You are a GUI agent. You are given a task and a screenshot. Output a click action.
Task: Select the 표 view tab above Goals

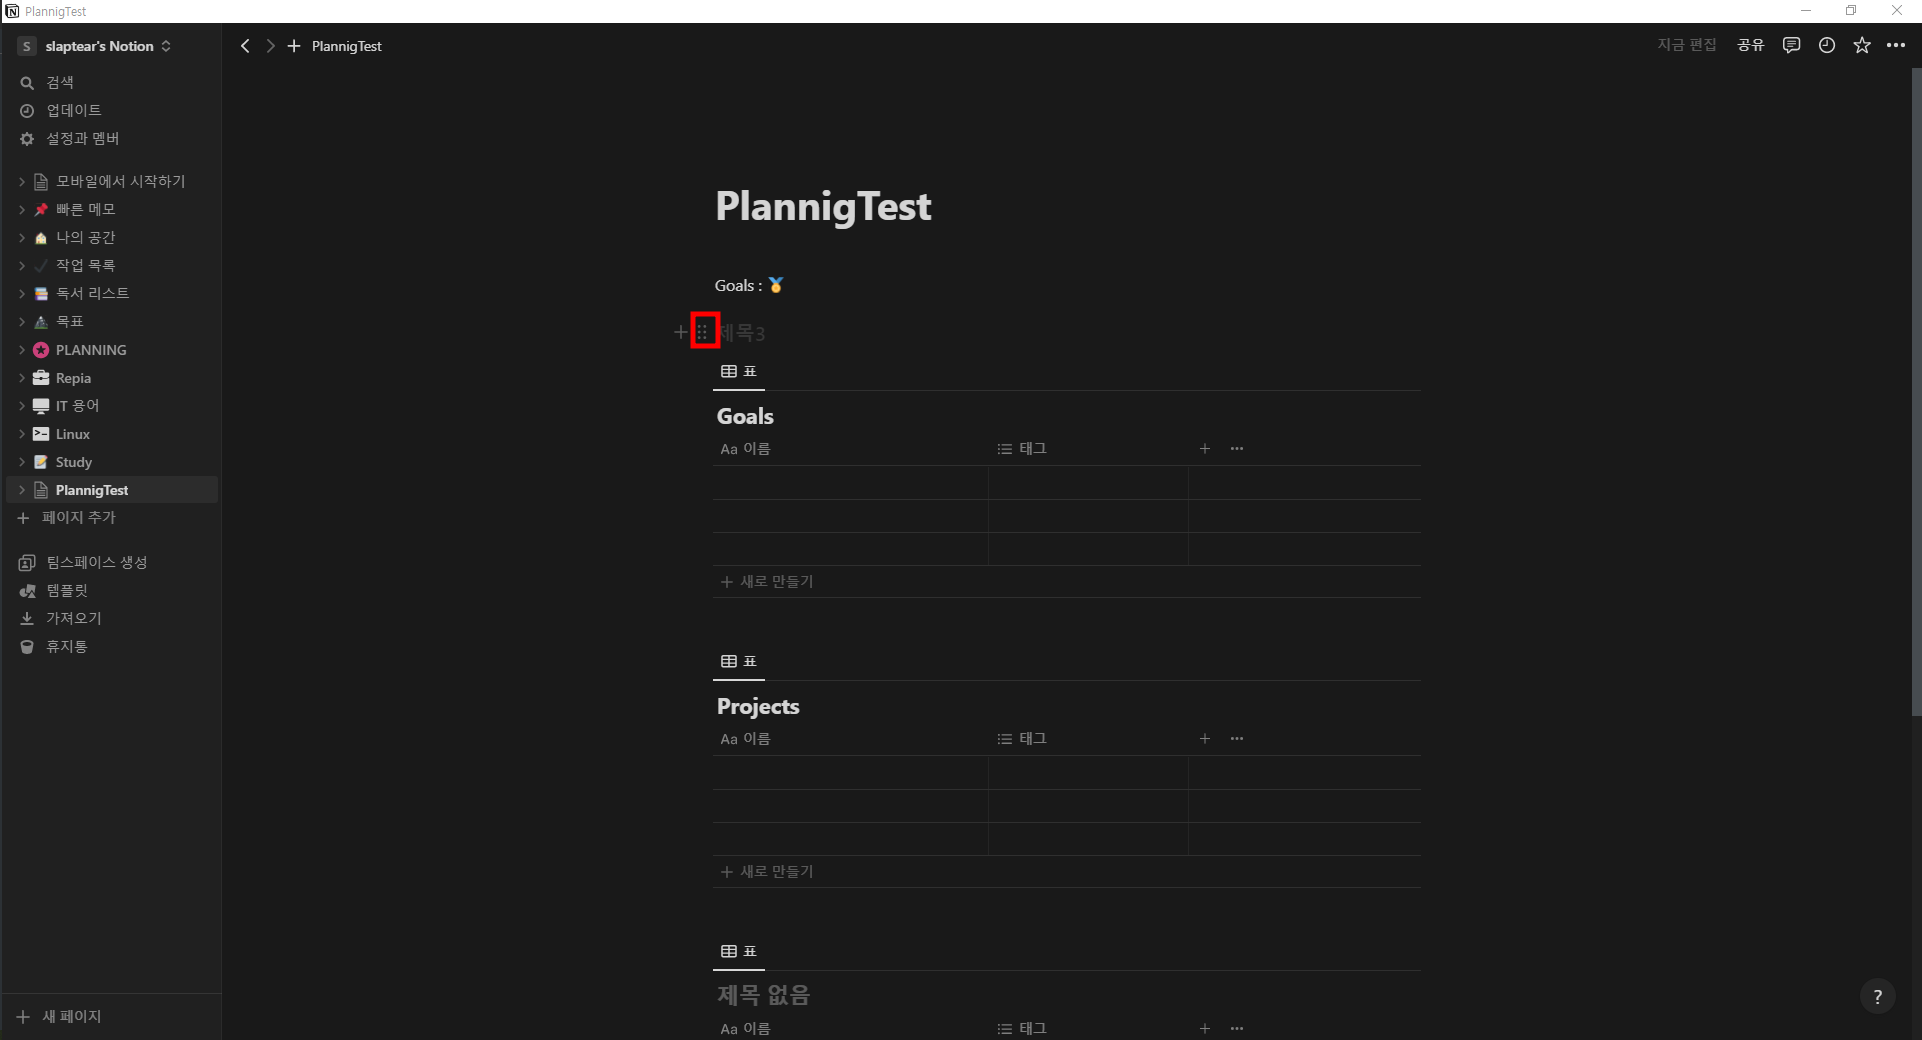tap(739, 372)
